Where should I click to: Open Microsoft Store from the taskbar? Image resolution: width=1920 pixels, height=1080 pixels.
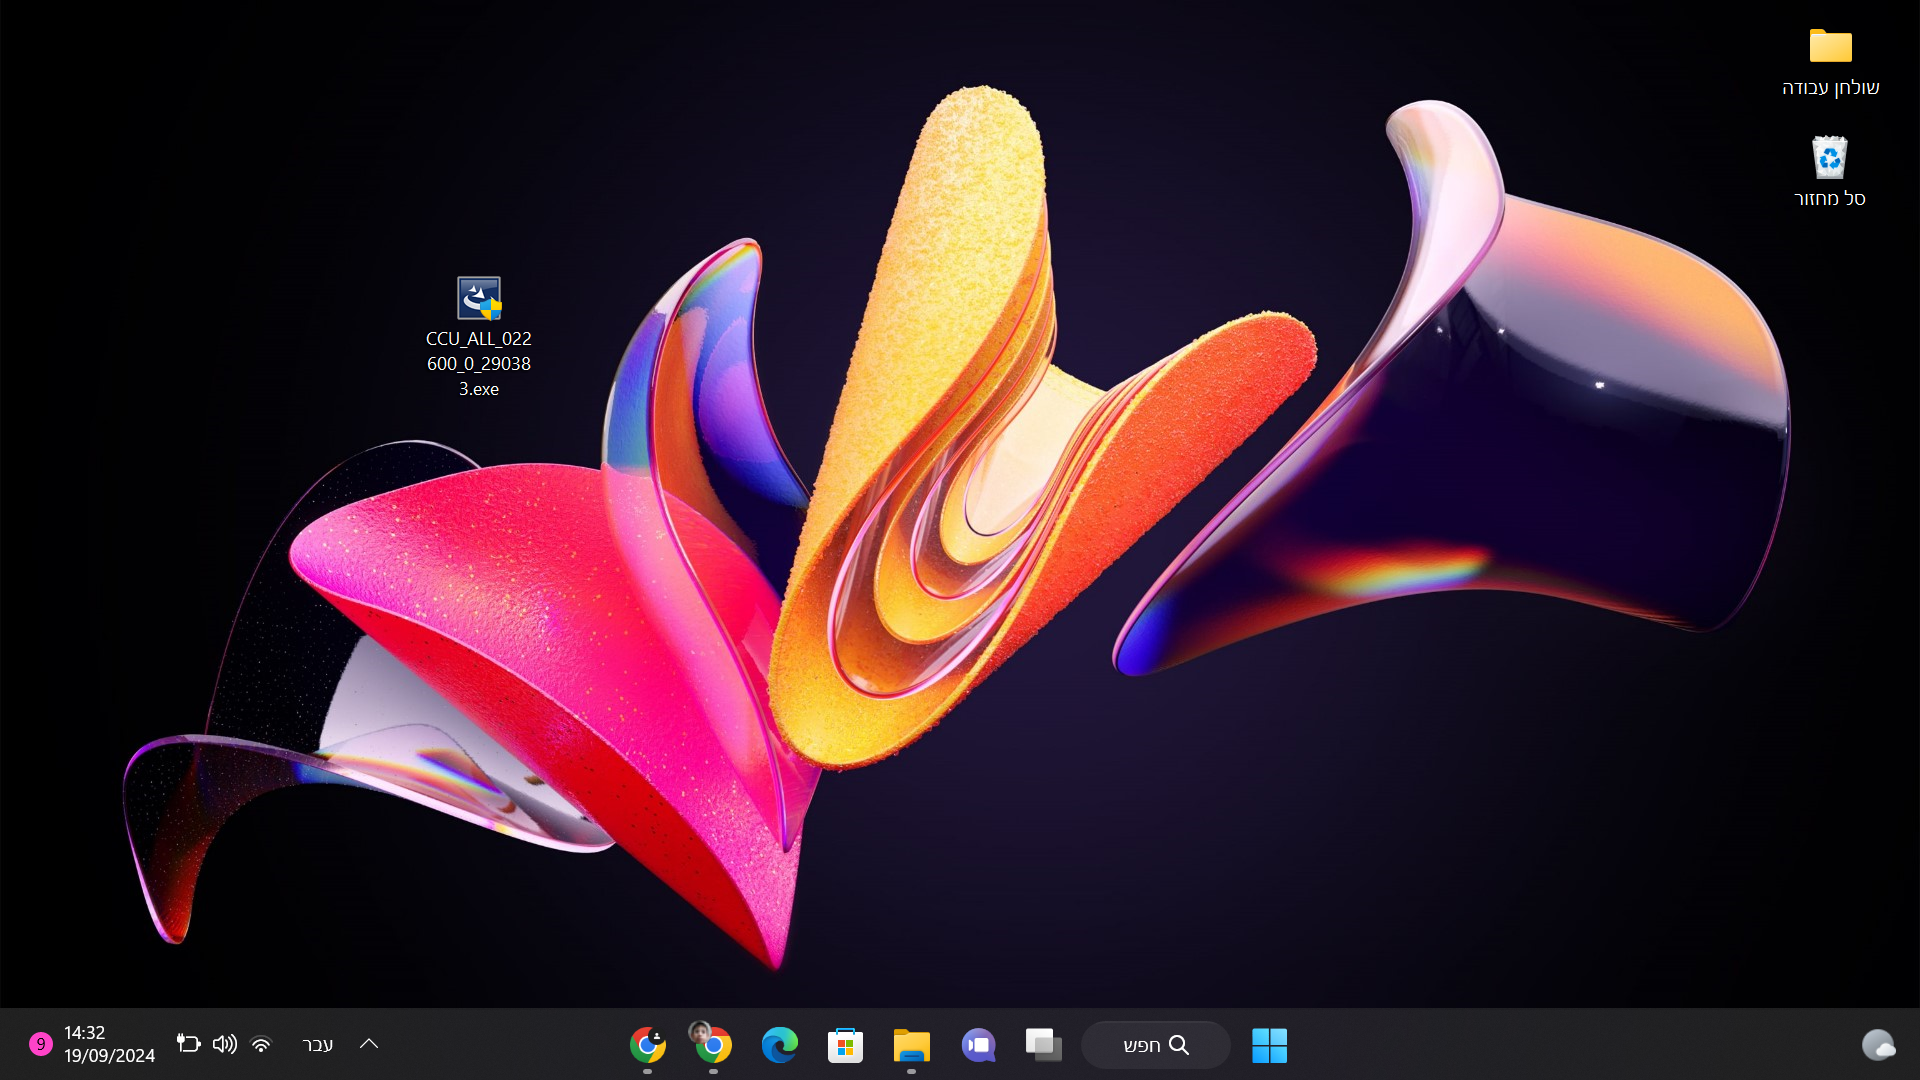coord(845,1045)
